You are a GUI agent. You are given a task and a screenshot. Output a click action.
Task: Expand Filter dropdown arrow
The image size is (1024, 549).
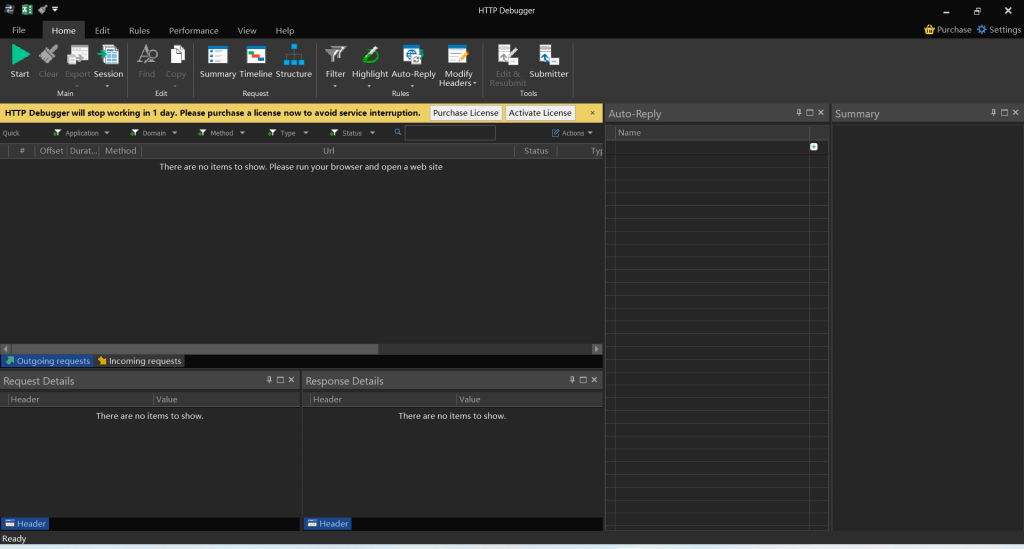click(x=335, y=86)
